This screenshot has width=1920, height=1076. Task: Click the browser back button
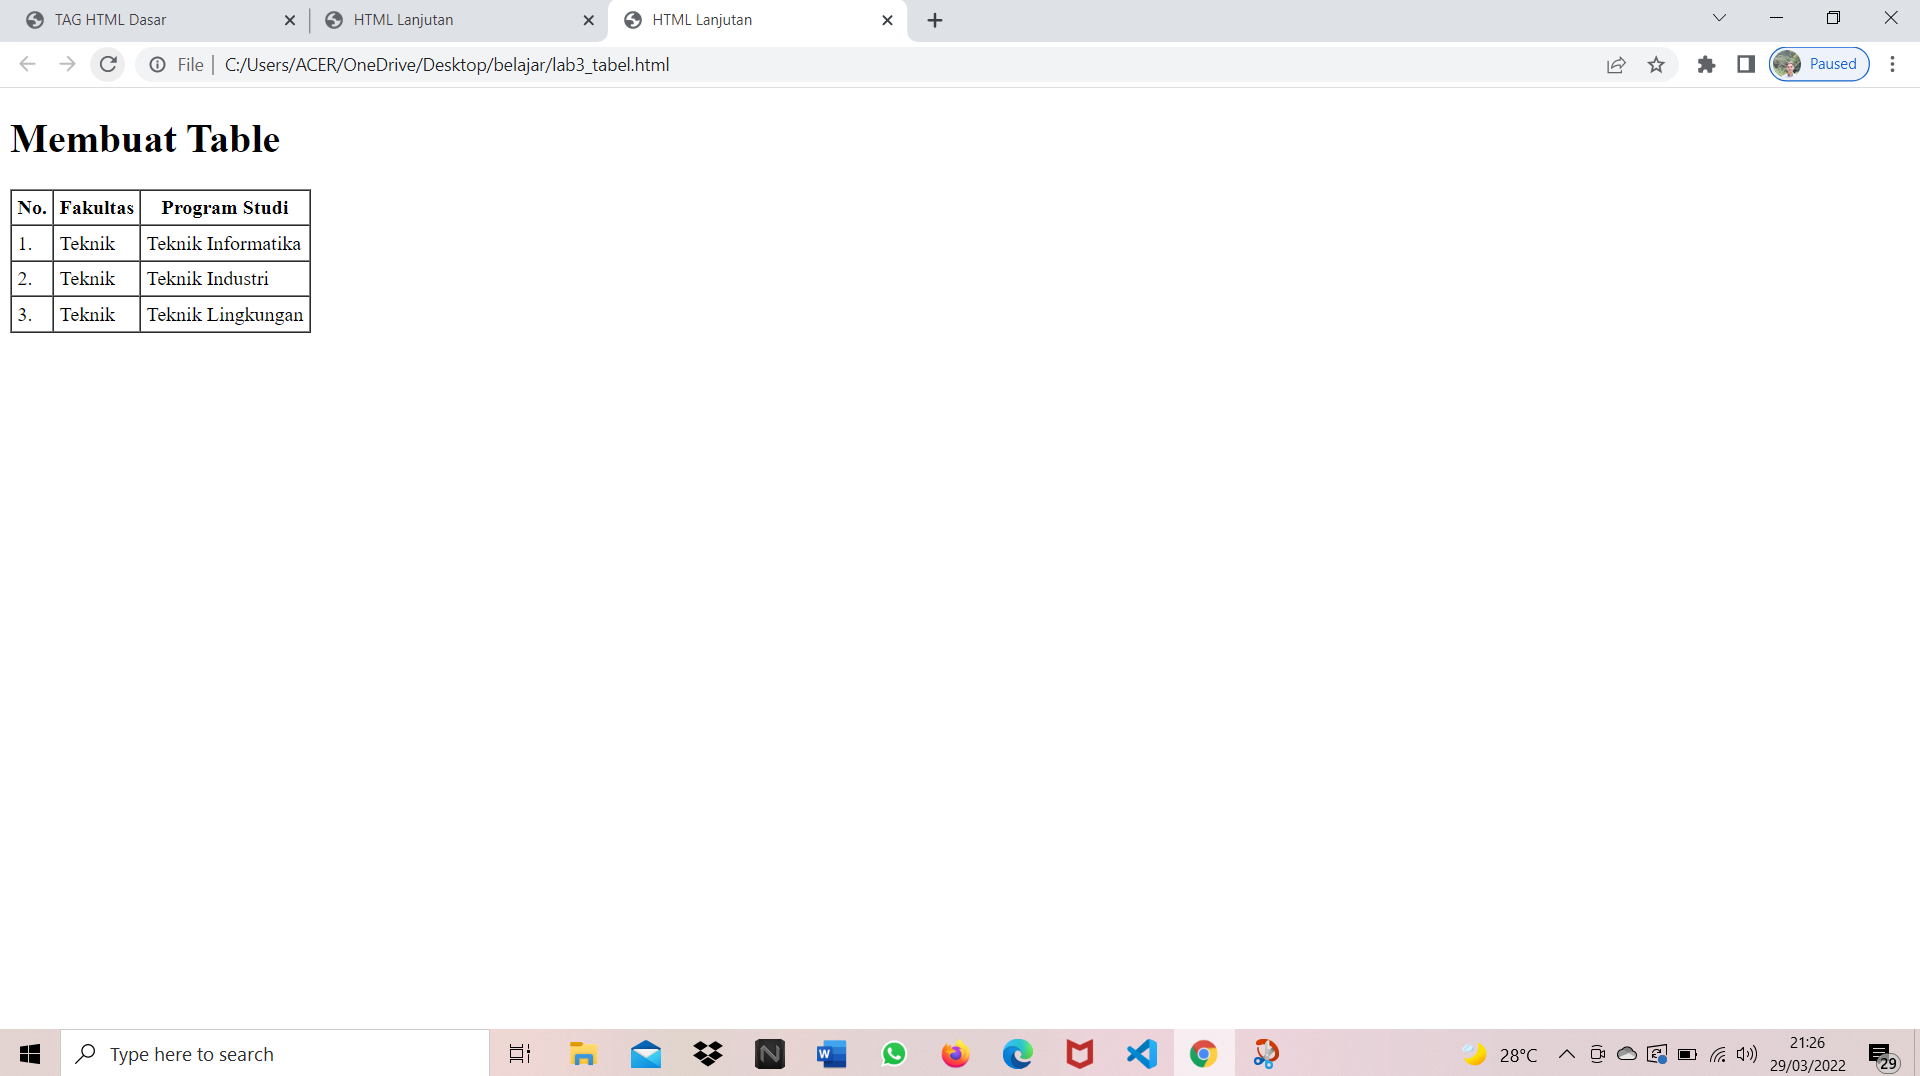tap(27, 64)
